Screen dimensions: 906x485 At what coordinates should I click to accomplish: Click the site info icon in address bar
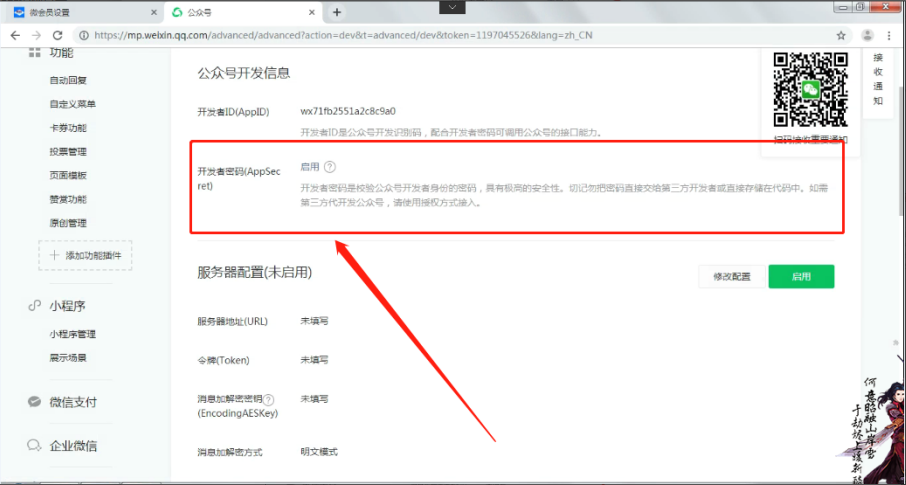tap(85, 35)
